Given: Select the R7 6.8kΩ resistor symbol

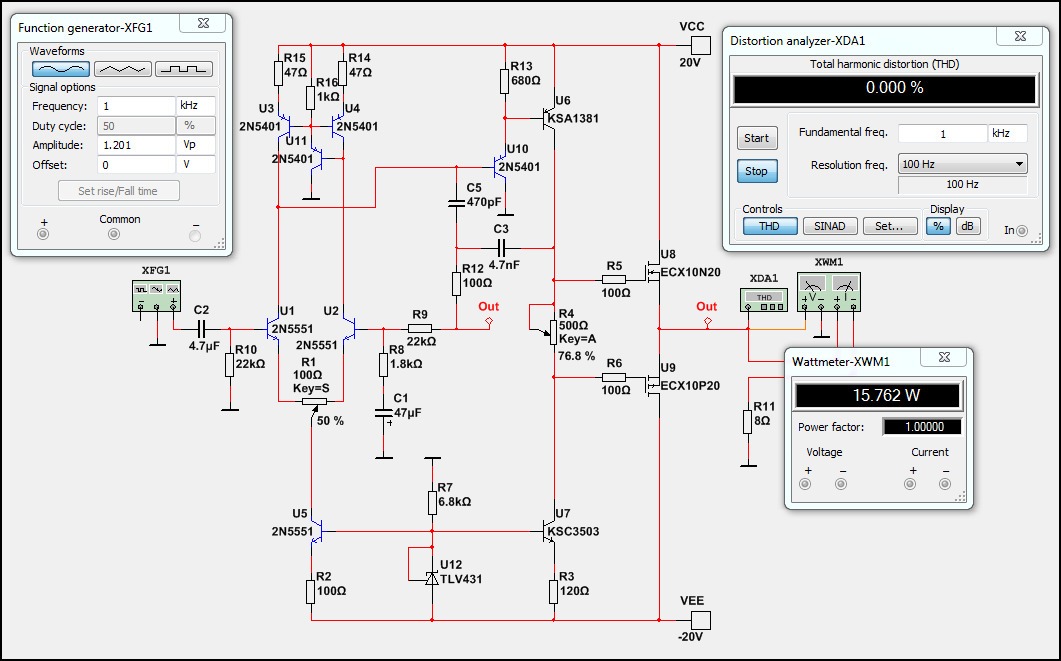Looking at the screenshot, I should [x=432, y=503].
